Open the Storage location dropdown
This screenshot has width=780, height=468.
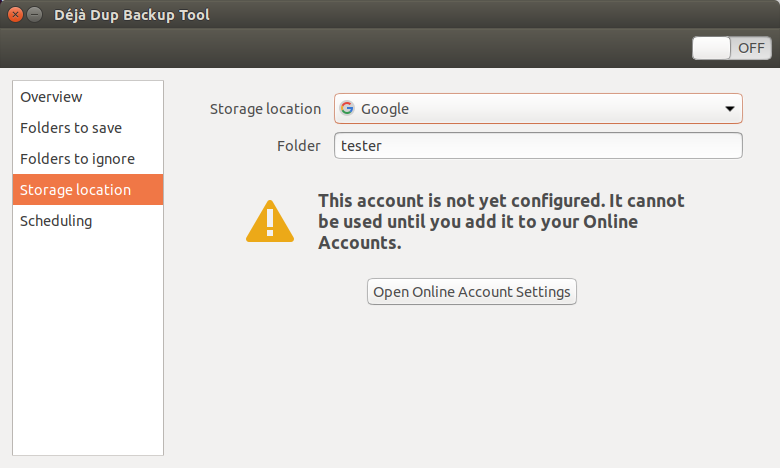538,108
